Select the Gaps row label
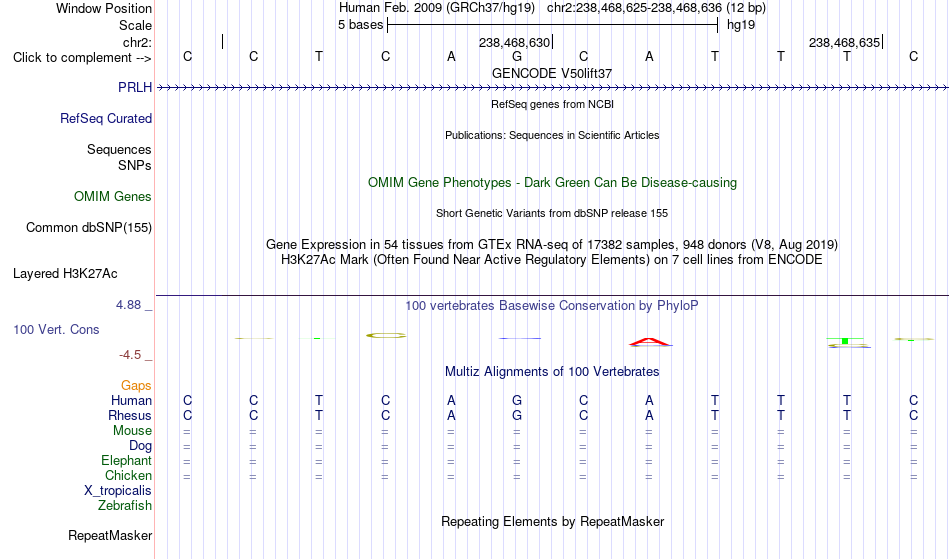 (x=136, y=385)
